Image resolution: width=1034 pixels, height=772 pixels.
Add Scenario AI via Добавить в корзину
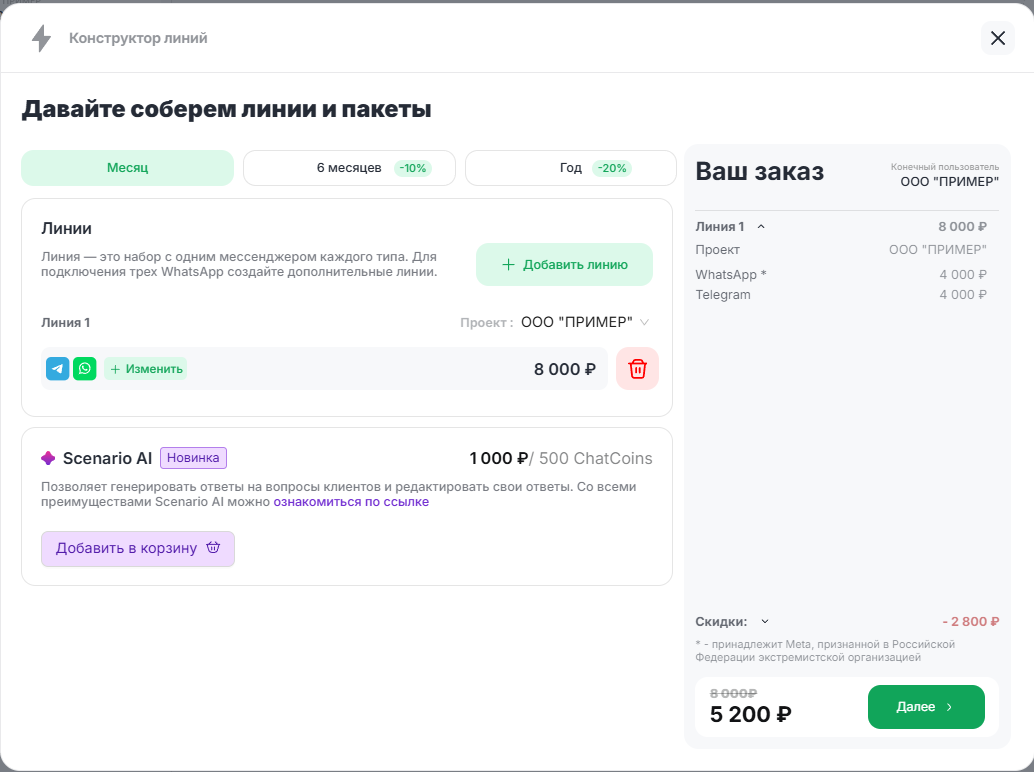point(138,549)
